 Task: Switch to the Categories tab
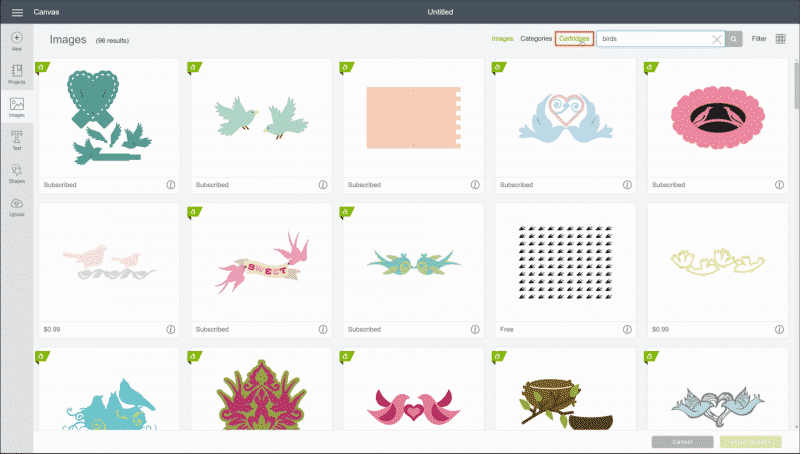pyautogui.click(x=536, y=39)
